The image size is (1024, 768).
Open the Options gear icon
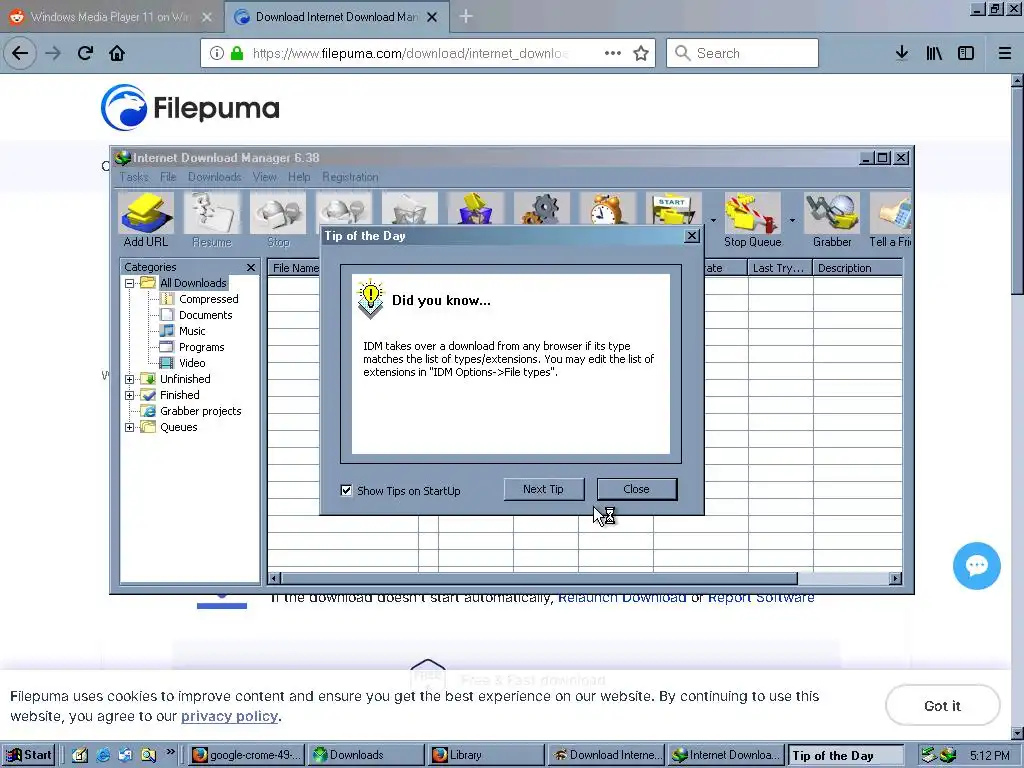pos(541,209)
